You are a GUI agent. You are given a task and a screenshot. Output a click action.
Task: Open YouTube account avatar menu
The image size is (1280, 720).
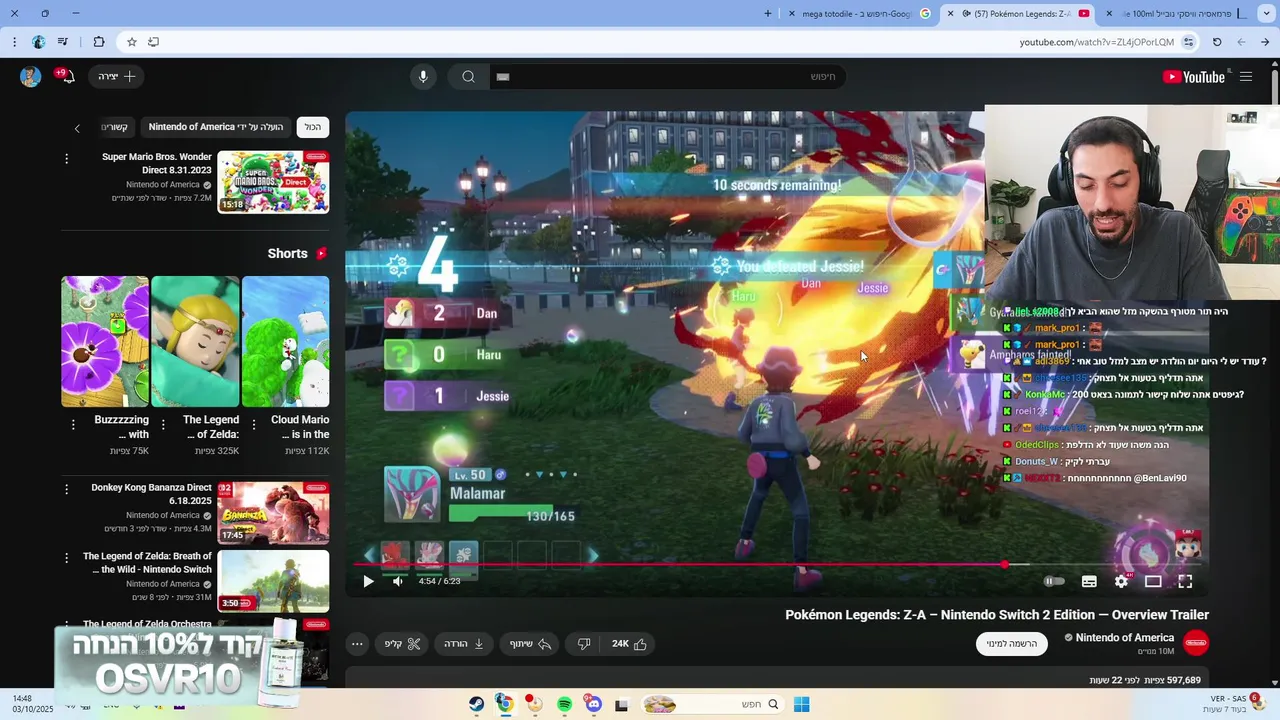click(x=30, y=77)
